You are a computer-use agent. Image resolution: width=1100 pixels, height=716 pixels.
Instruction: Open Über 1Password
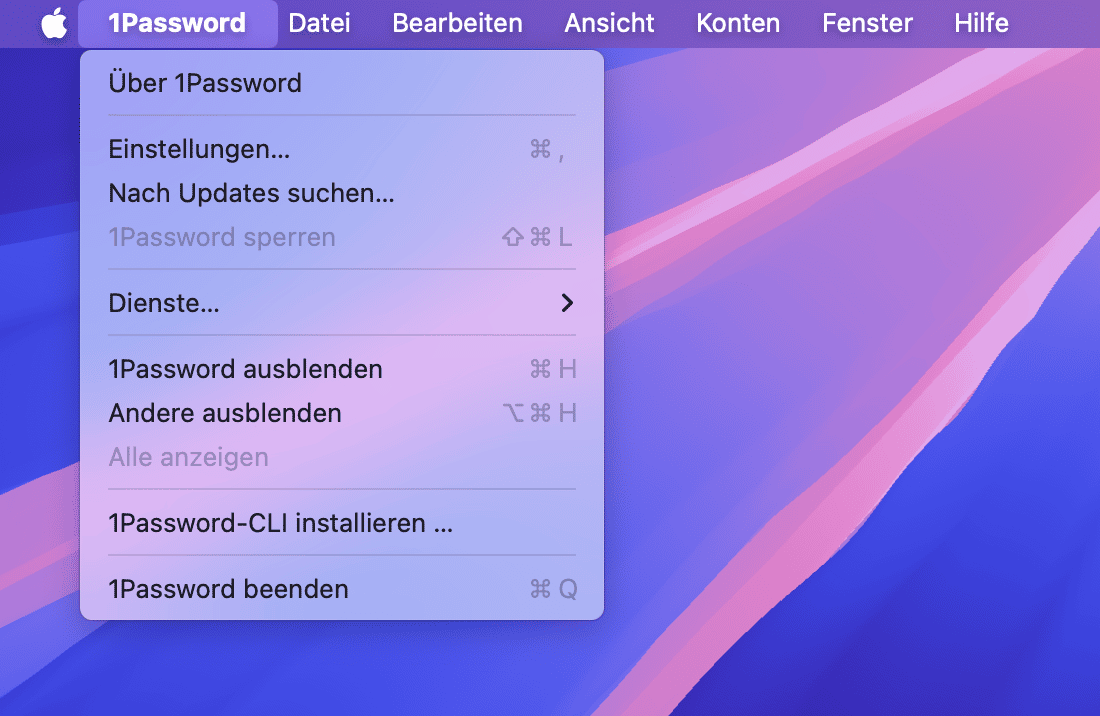tap(205, 83)
